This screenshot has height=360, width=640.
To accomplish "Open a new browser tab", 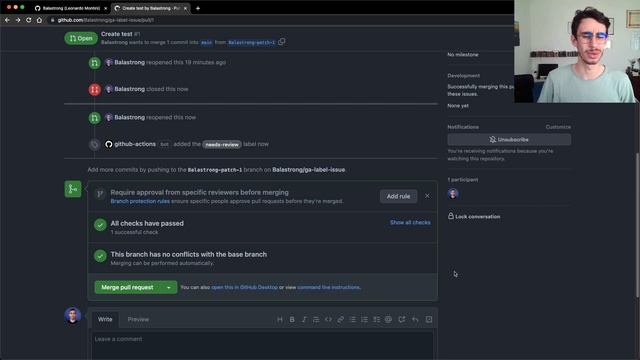I will pyautogui.click(x=198, y=8).
